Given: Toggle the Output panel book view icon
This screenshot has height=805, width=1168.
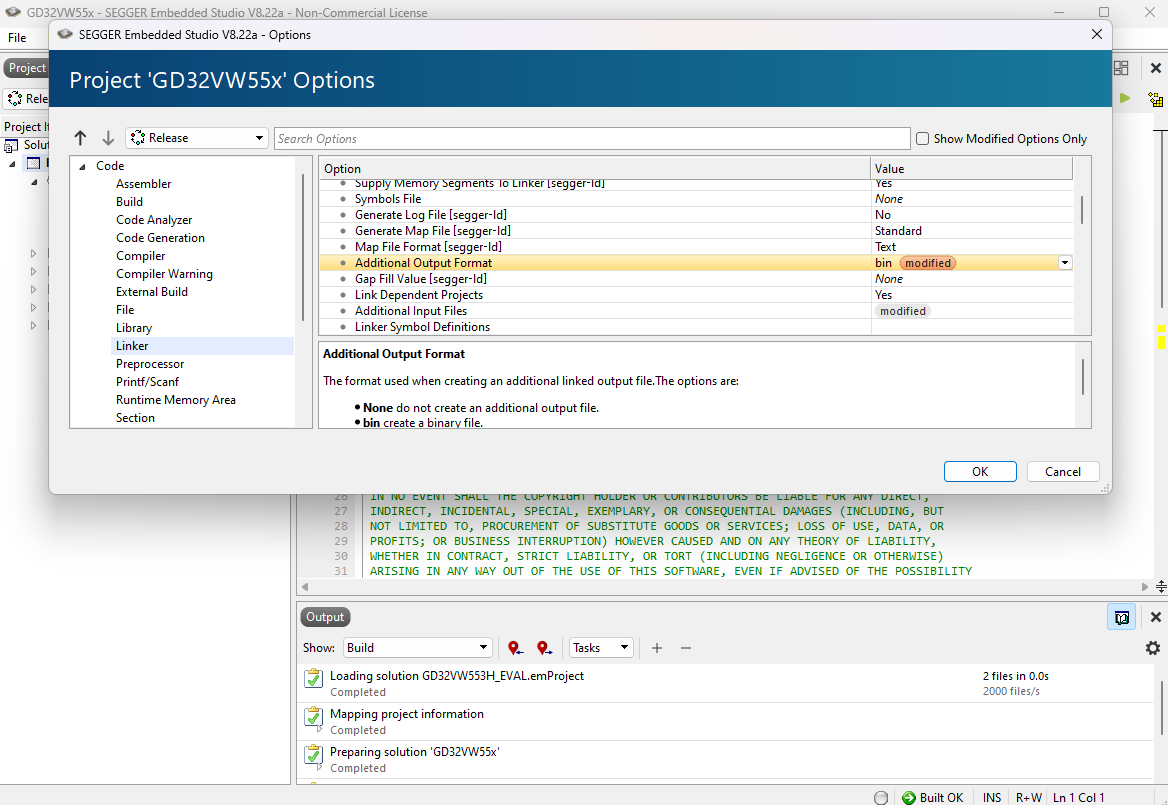Looking at the screenshot, I should point(1121,617).
